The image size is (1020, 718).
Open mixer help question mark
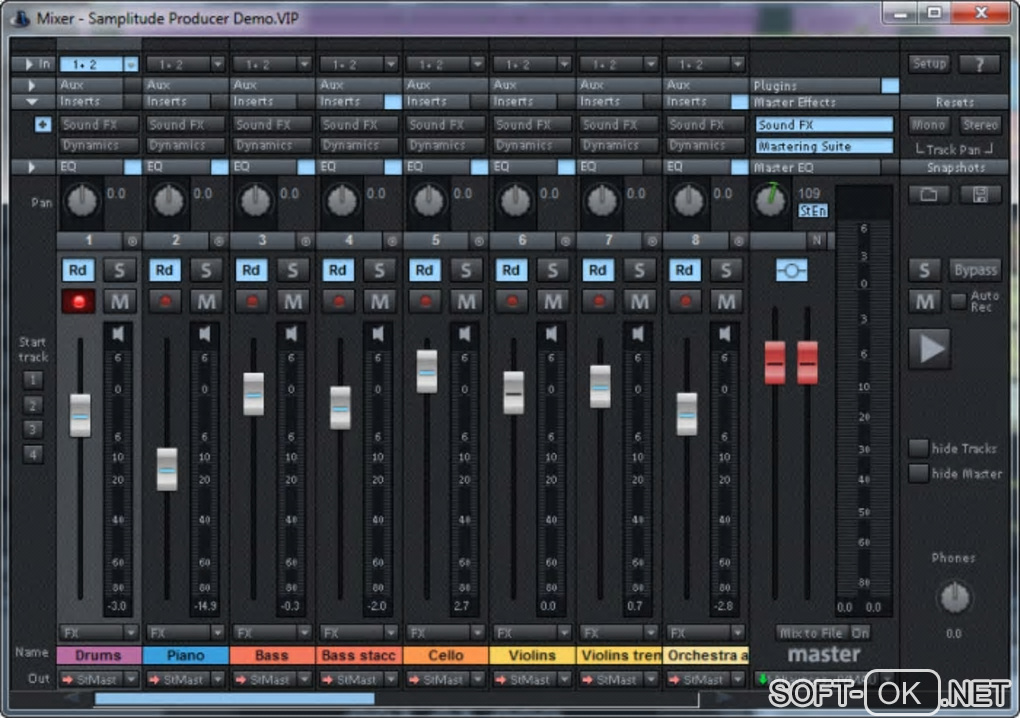point(979,64)
